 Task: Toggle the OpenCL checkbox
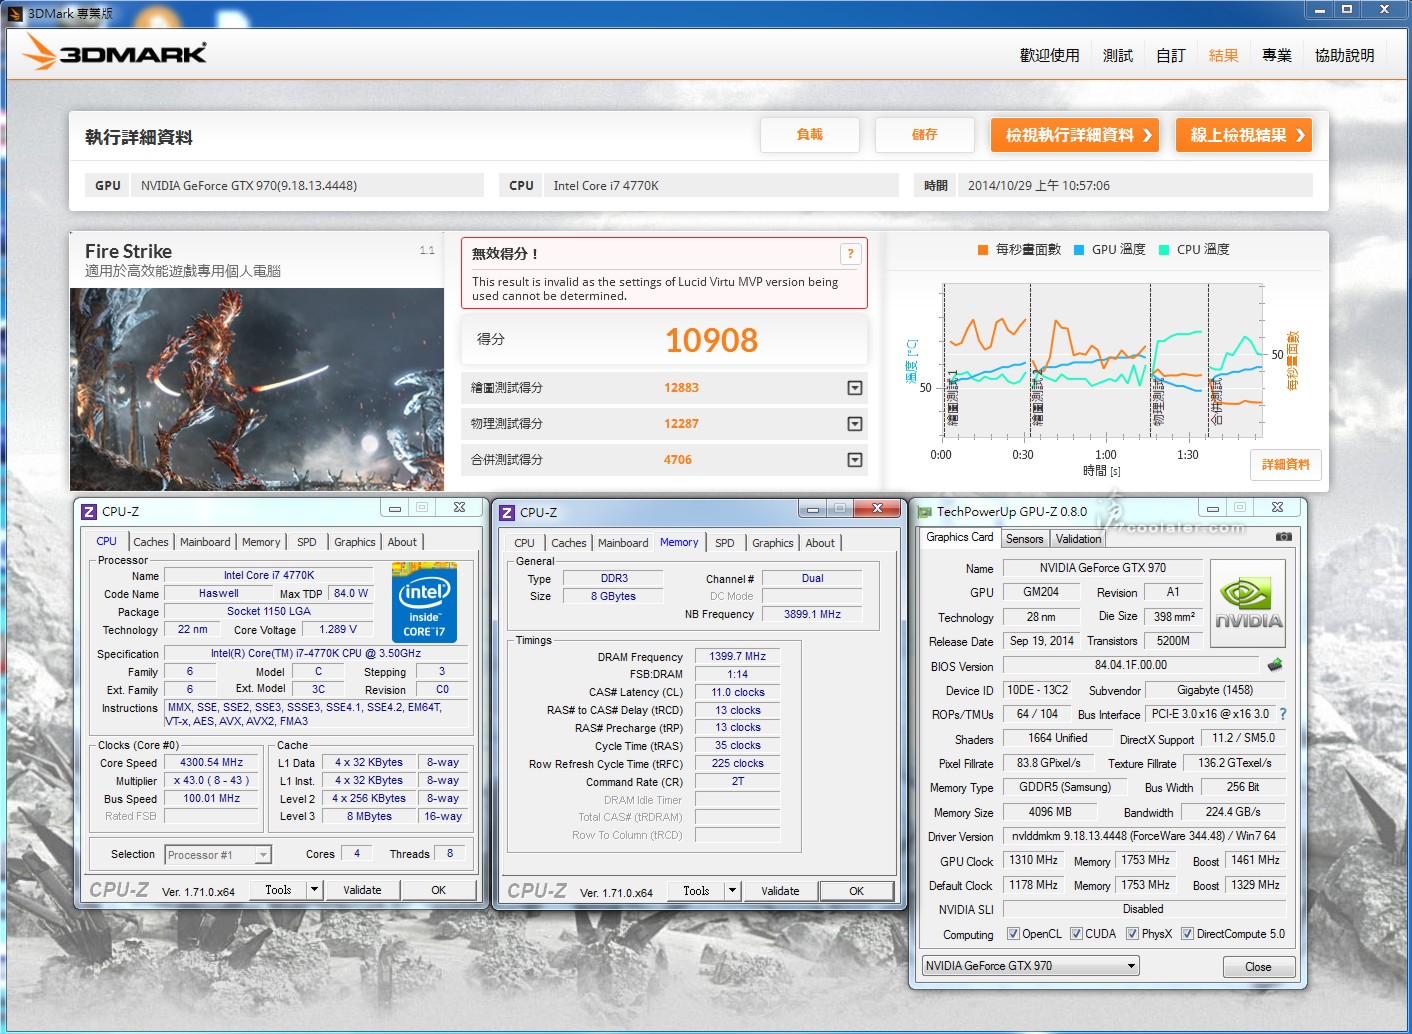click(1013, 934)
